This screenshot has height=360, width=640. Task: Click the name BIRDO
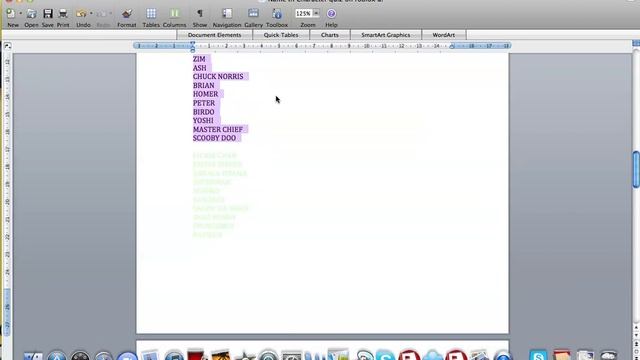tap(204, 112)
